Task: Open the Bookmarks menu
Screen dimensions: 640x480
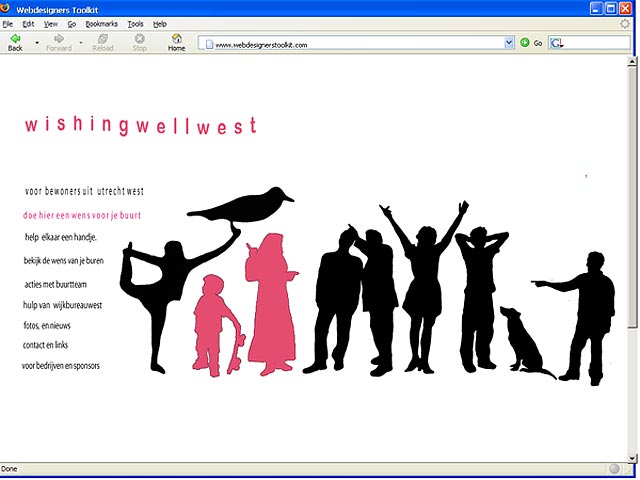Action: [x=102, y=24]
